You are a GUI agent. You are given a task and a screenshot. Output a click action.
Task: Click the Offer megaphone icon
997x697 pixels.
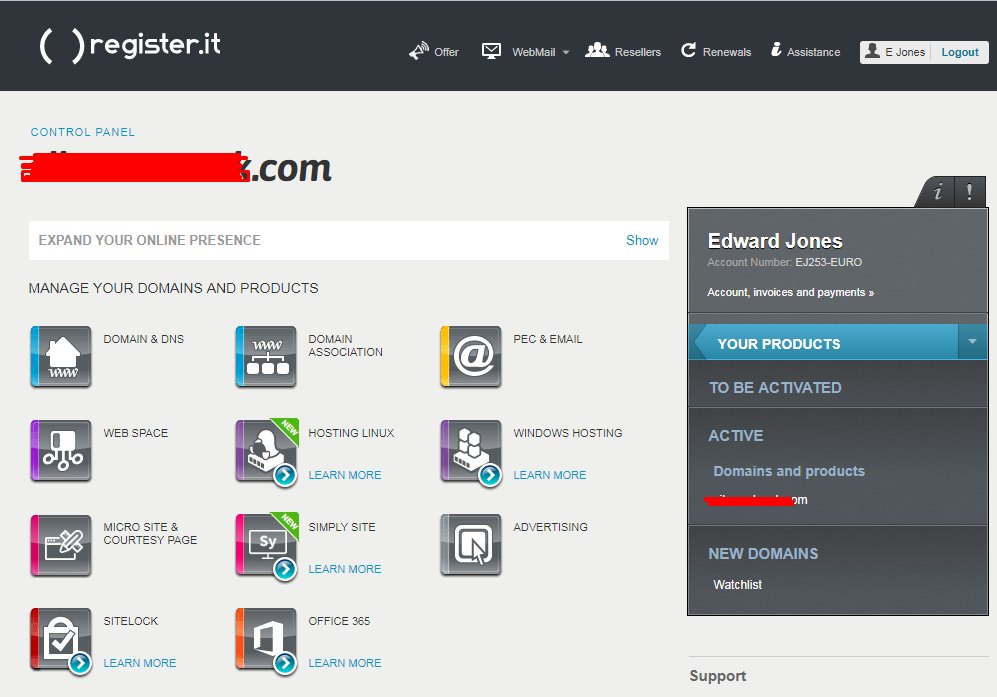[419, 51]
